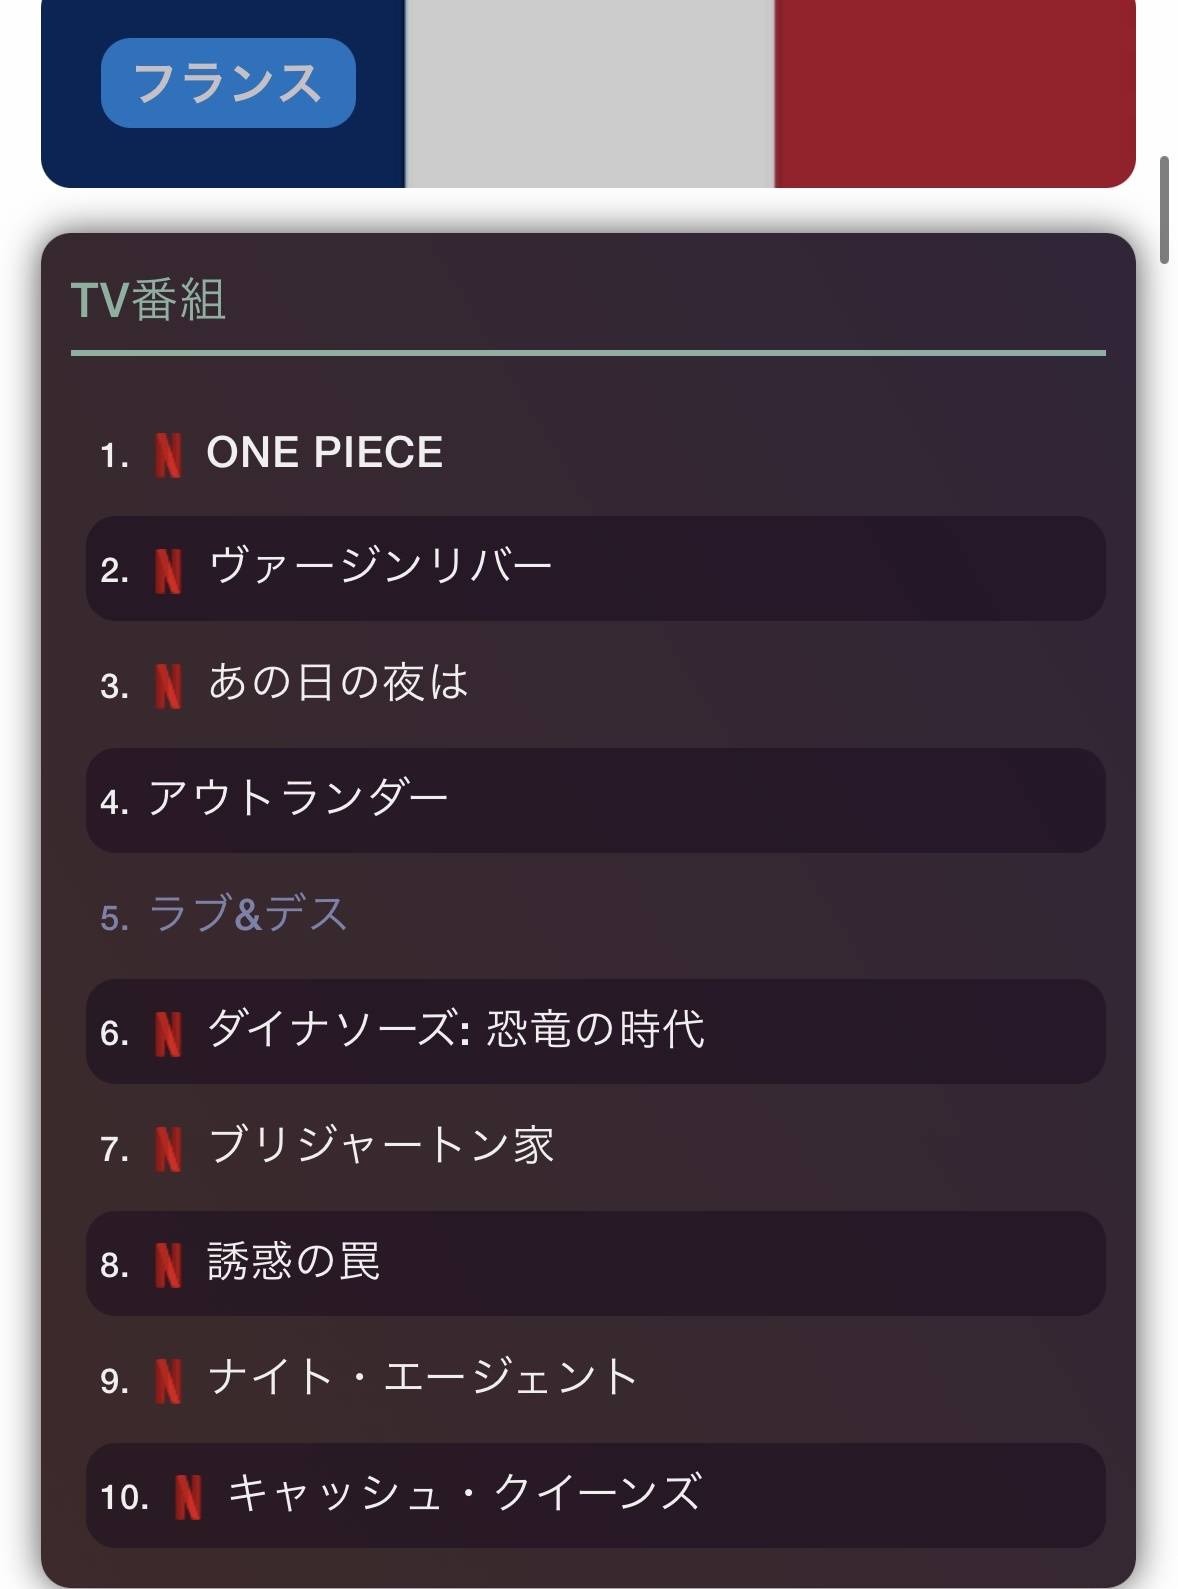The image size is (1178, 1589).
Task: Click the Netflix icon beside ヴァージンリバー
Action: [x=168, y=570]
